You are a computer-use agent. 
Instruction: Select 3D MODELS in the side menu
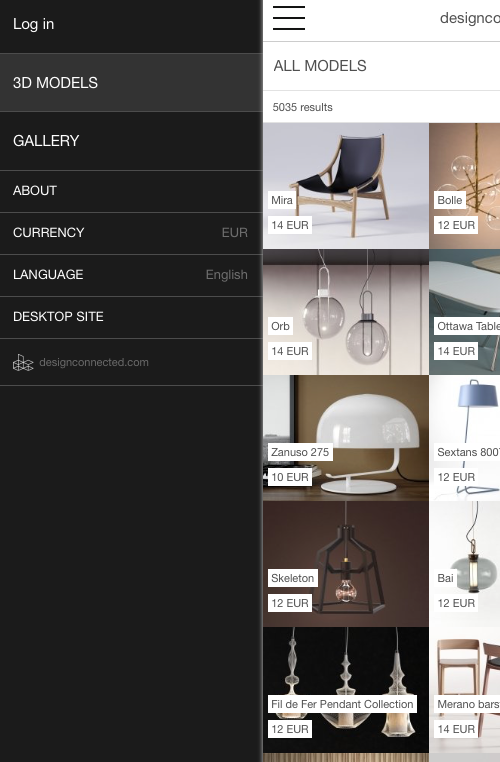click(x=131, y=83)
